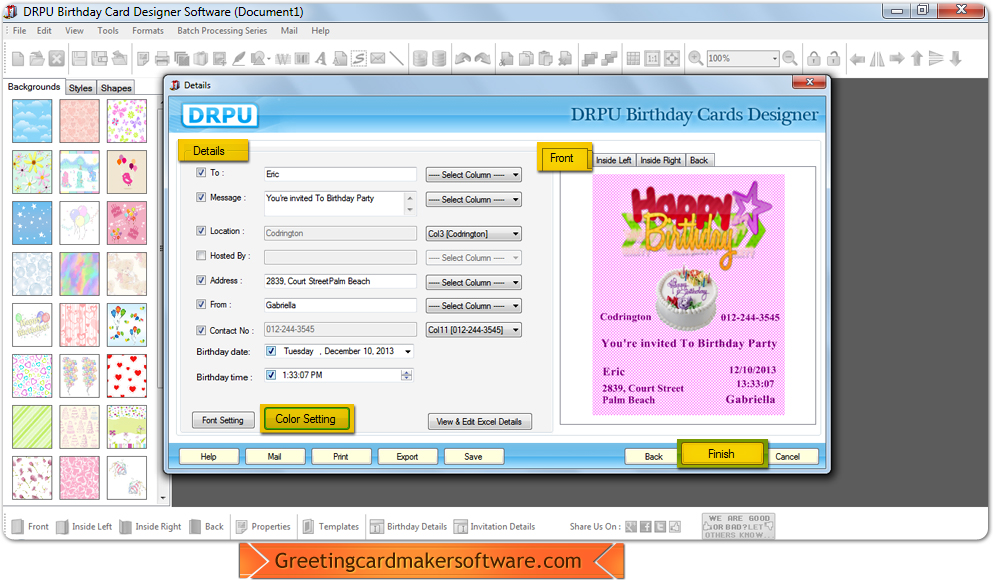Click the Undo arrow toolbar icon
The width and height of the screenshot is (993, 580).
[x=463, y=59]
